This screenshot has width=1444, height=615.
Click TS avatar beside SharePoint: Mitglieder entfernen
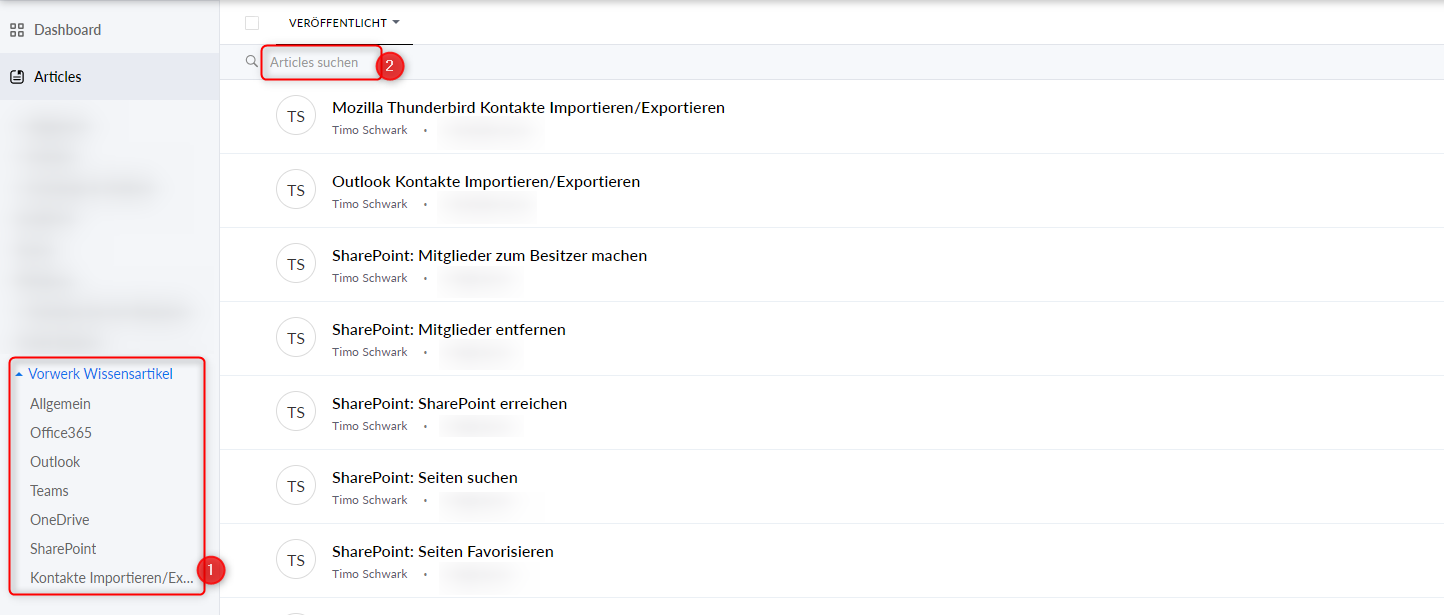(296, 338)
